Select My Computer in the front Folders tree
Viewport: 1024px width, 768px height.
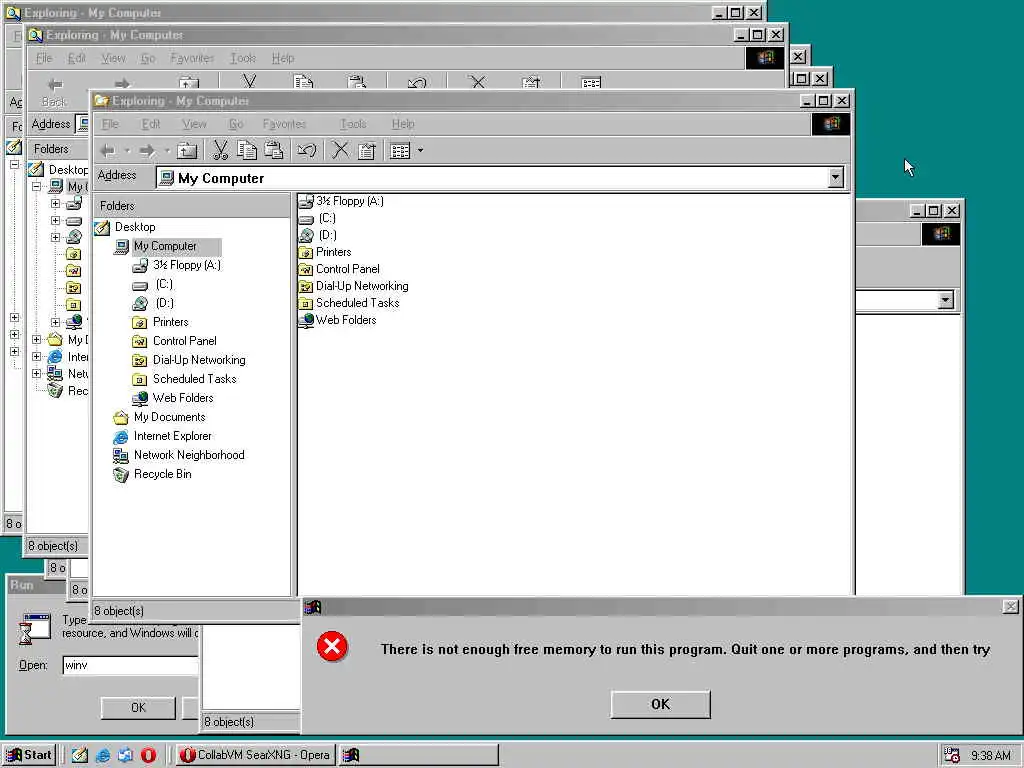(x=165, y=246)
